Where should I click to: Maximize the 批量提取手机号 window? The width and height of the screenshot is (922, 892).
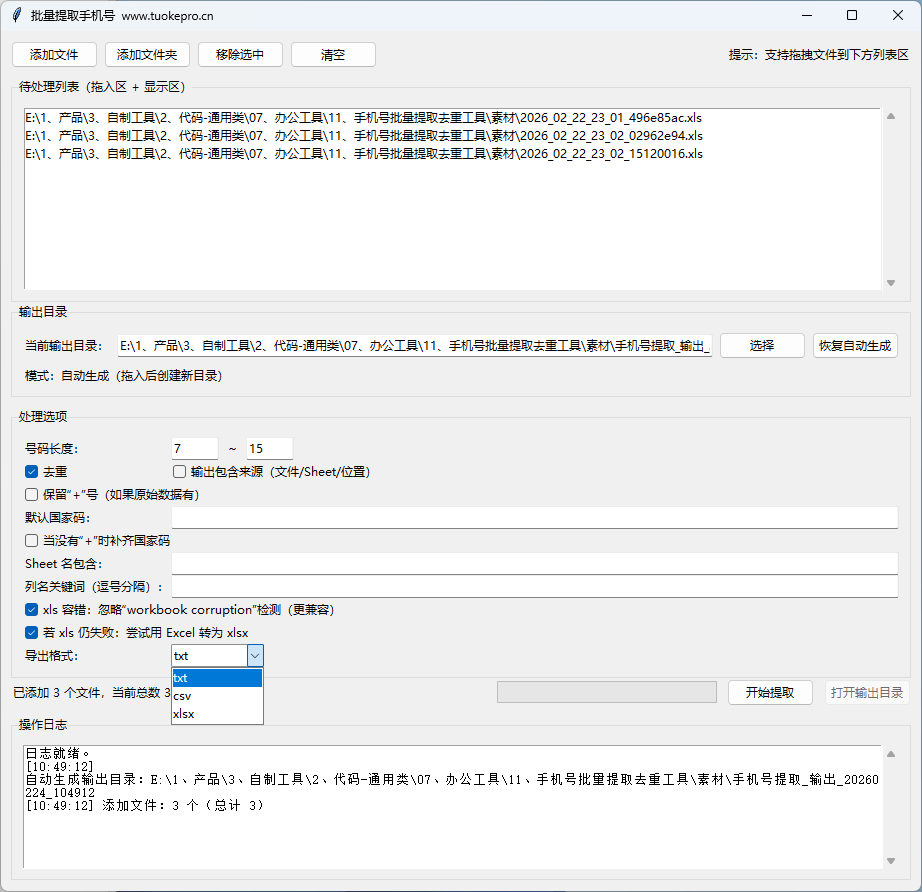click(852, 15)
